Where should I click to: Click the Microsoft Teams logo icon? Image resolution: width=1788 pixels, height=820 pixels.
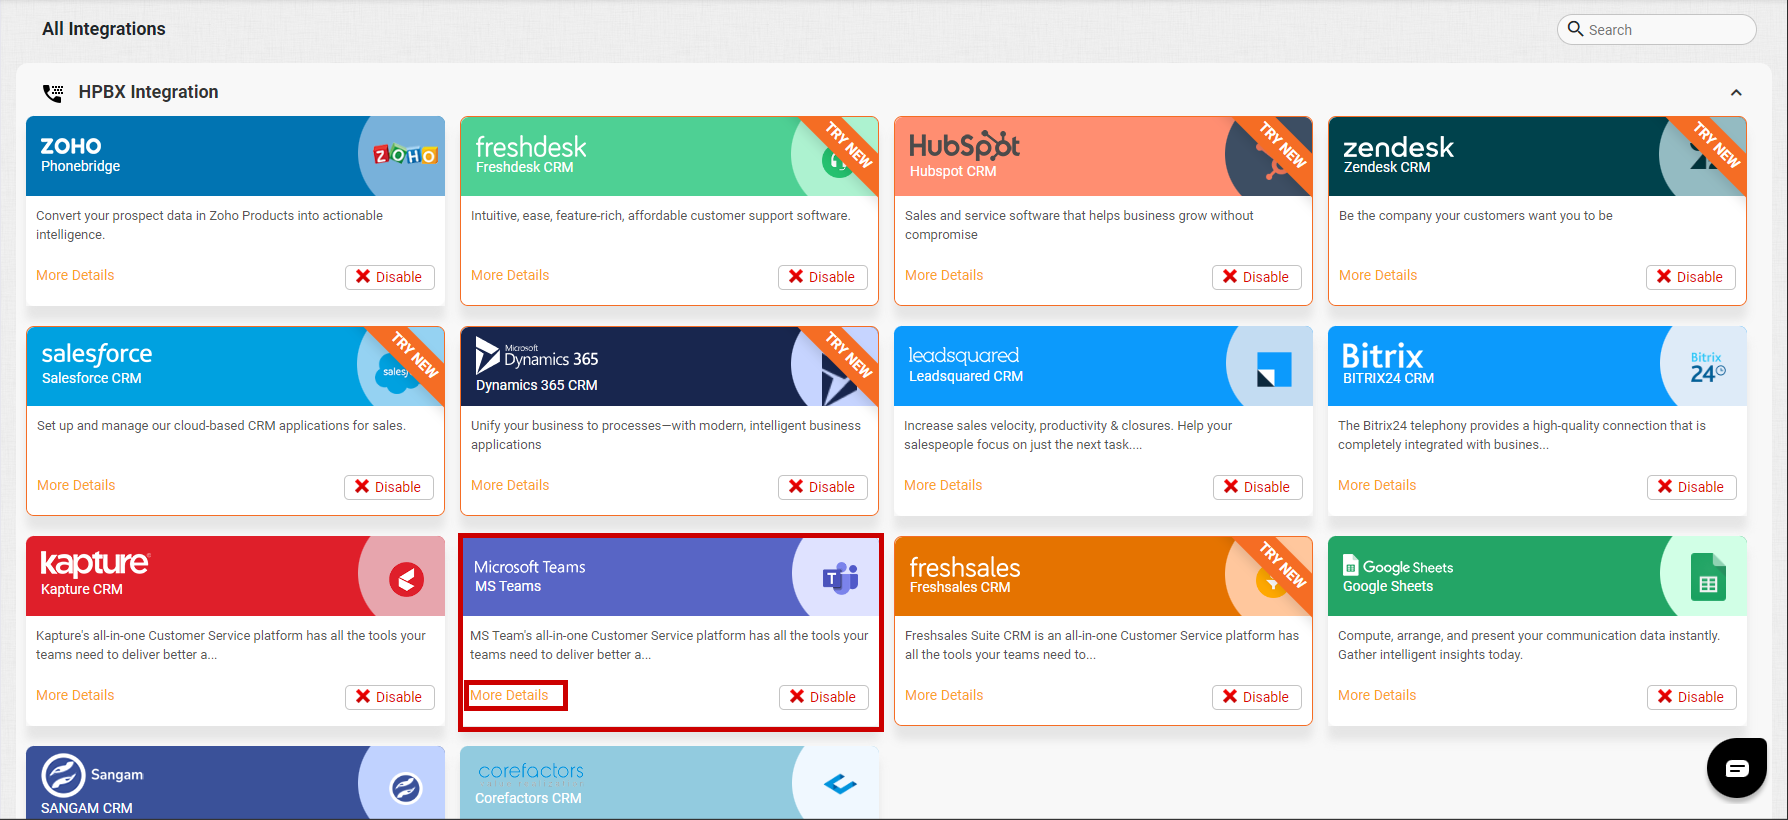[841, 577]
